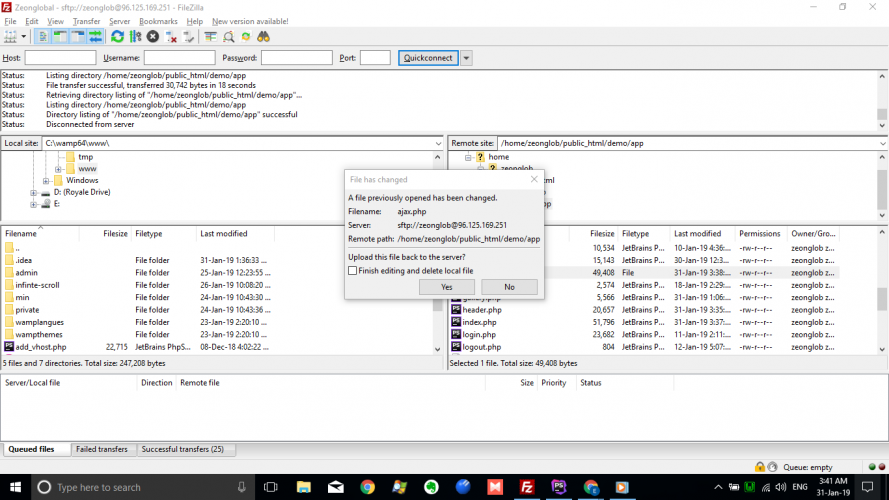Viewport: 889px width, 500px height.
Task: Open PhpStorm from the taskbar
Action: [x=558, y=487]
